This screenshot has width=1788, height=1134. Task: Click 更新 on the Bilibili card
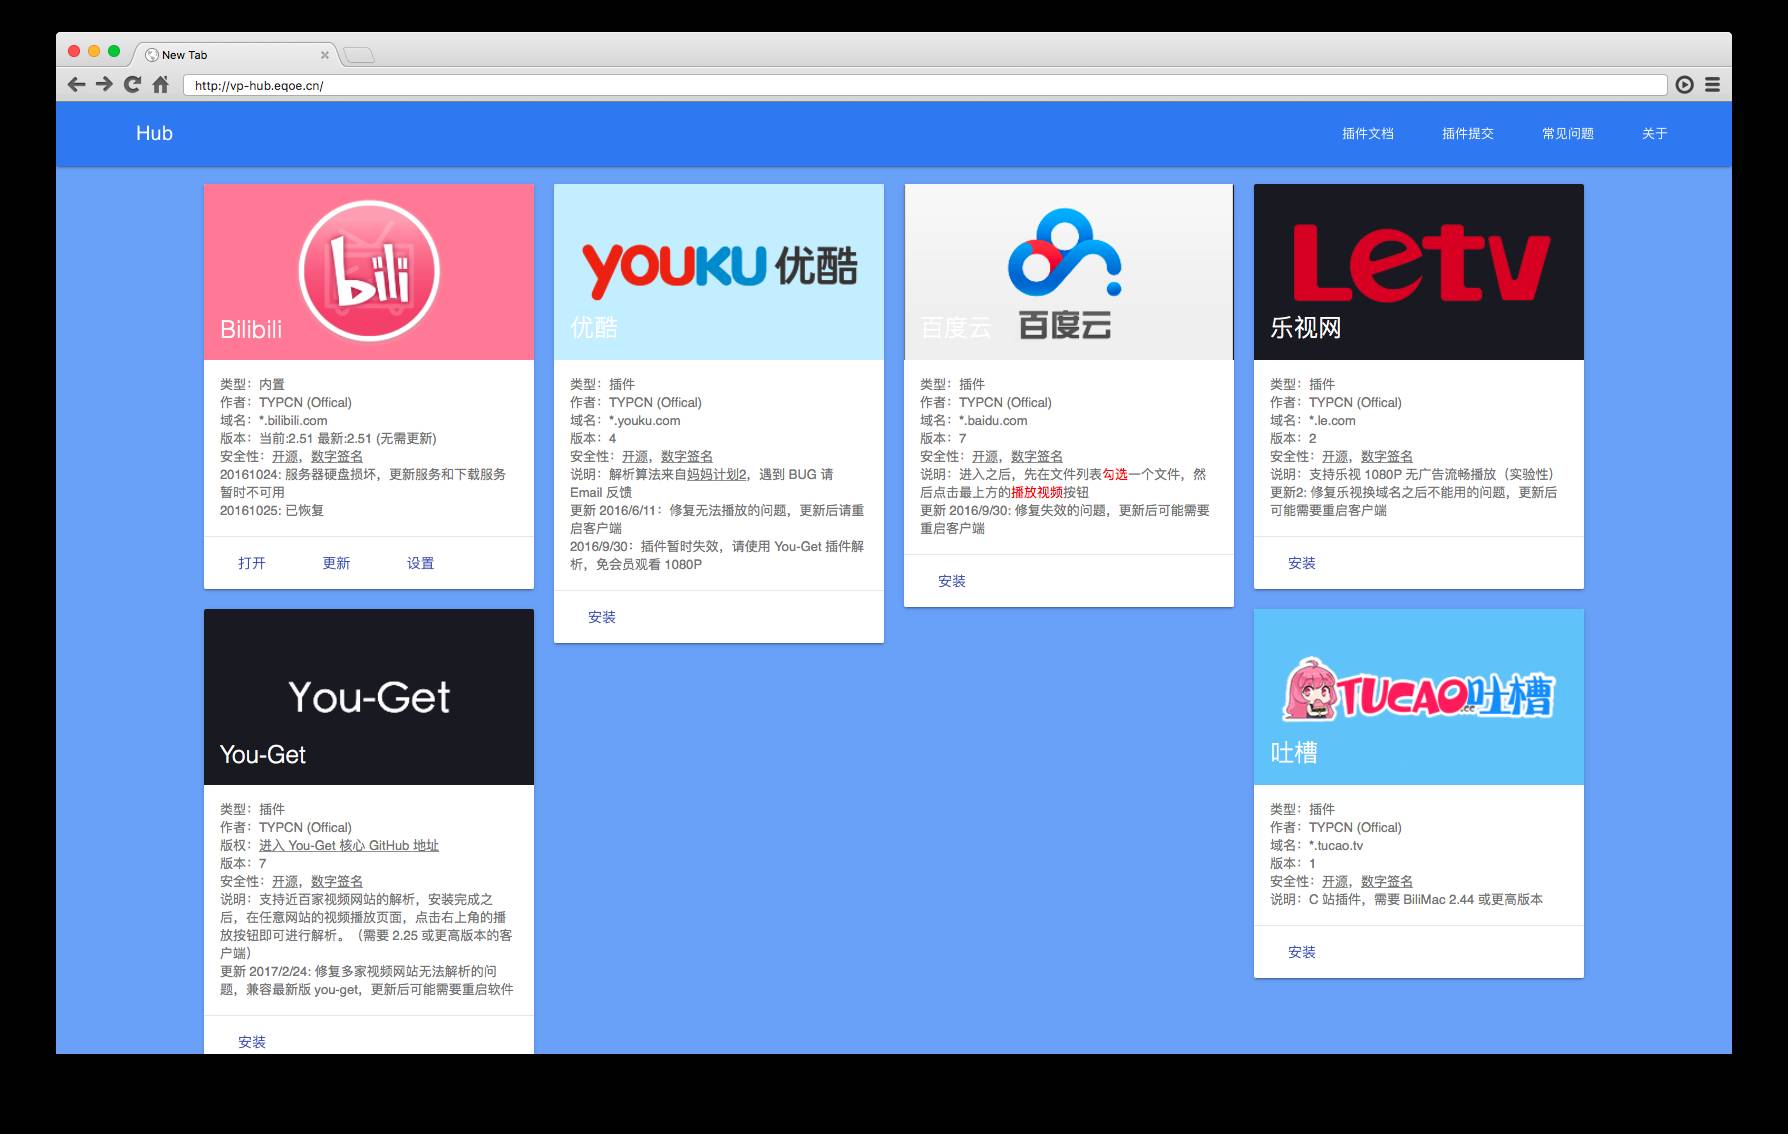tap(336, 563)
